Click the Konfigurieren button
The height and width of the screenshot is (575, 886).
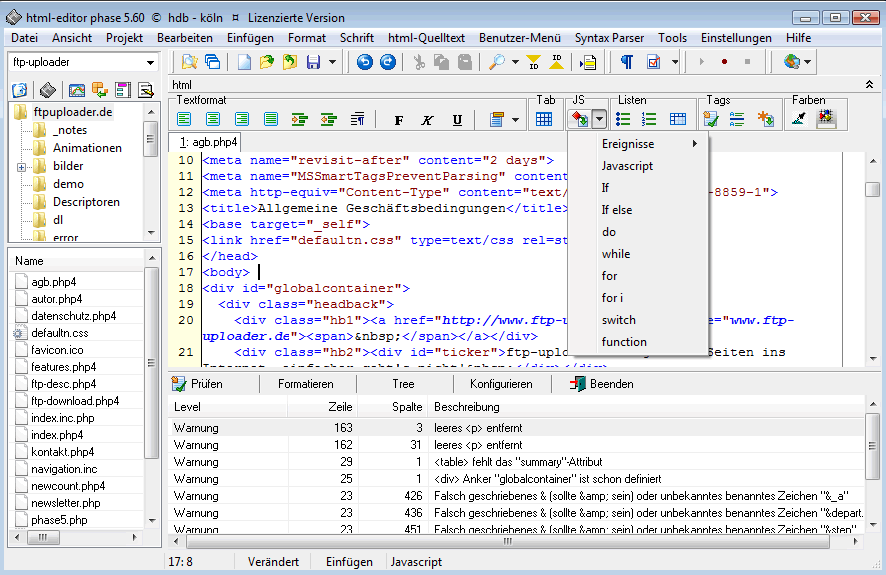(501, 384)
